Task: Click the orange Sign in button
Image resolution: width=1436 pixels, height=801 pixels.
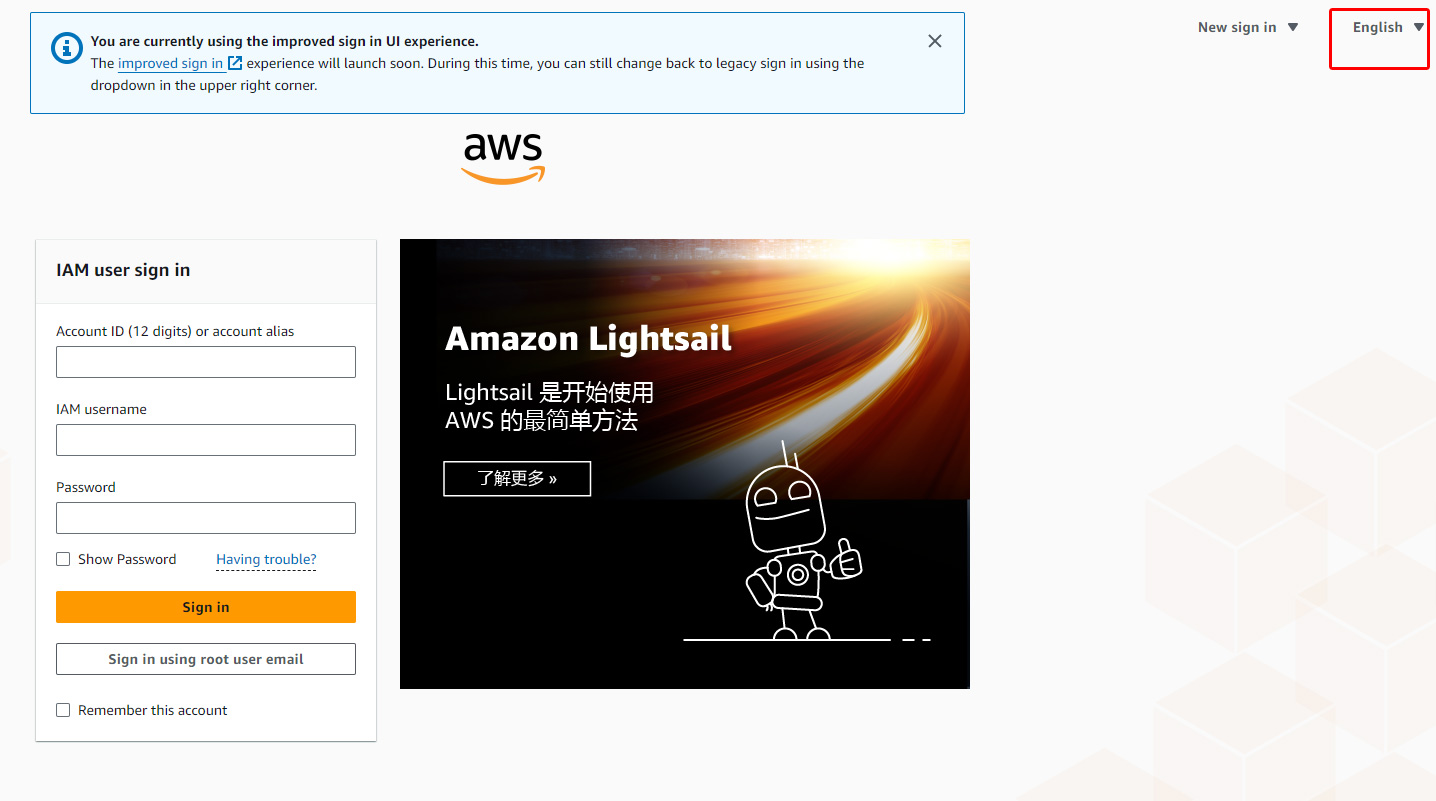Action: coord(206,607)
